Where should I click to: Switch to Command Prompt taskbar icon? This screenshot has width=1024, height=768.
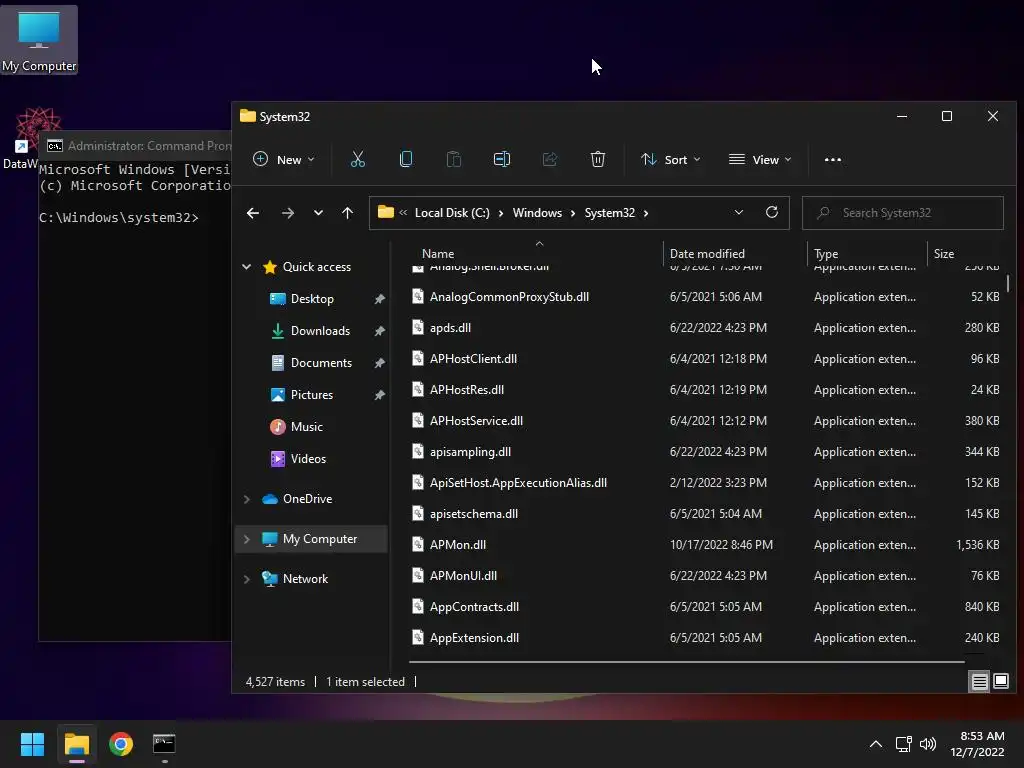point(164,743)
